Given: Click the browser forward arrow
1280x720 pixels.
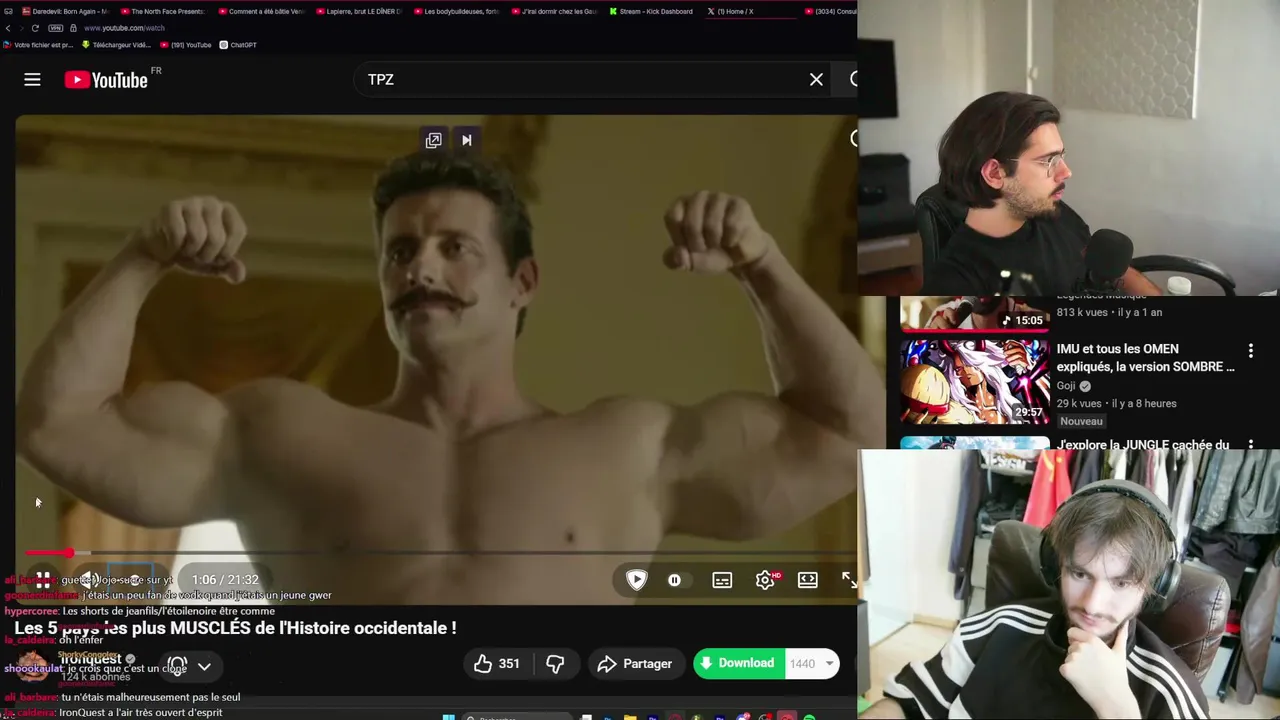Looking at the screenshot, I should point(21,28).
